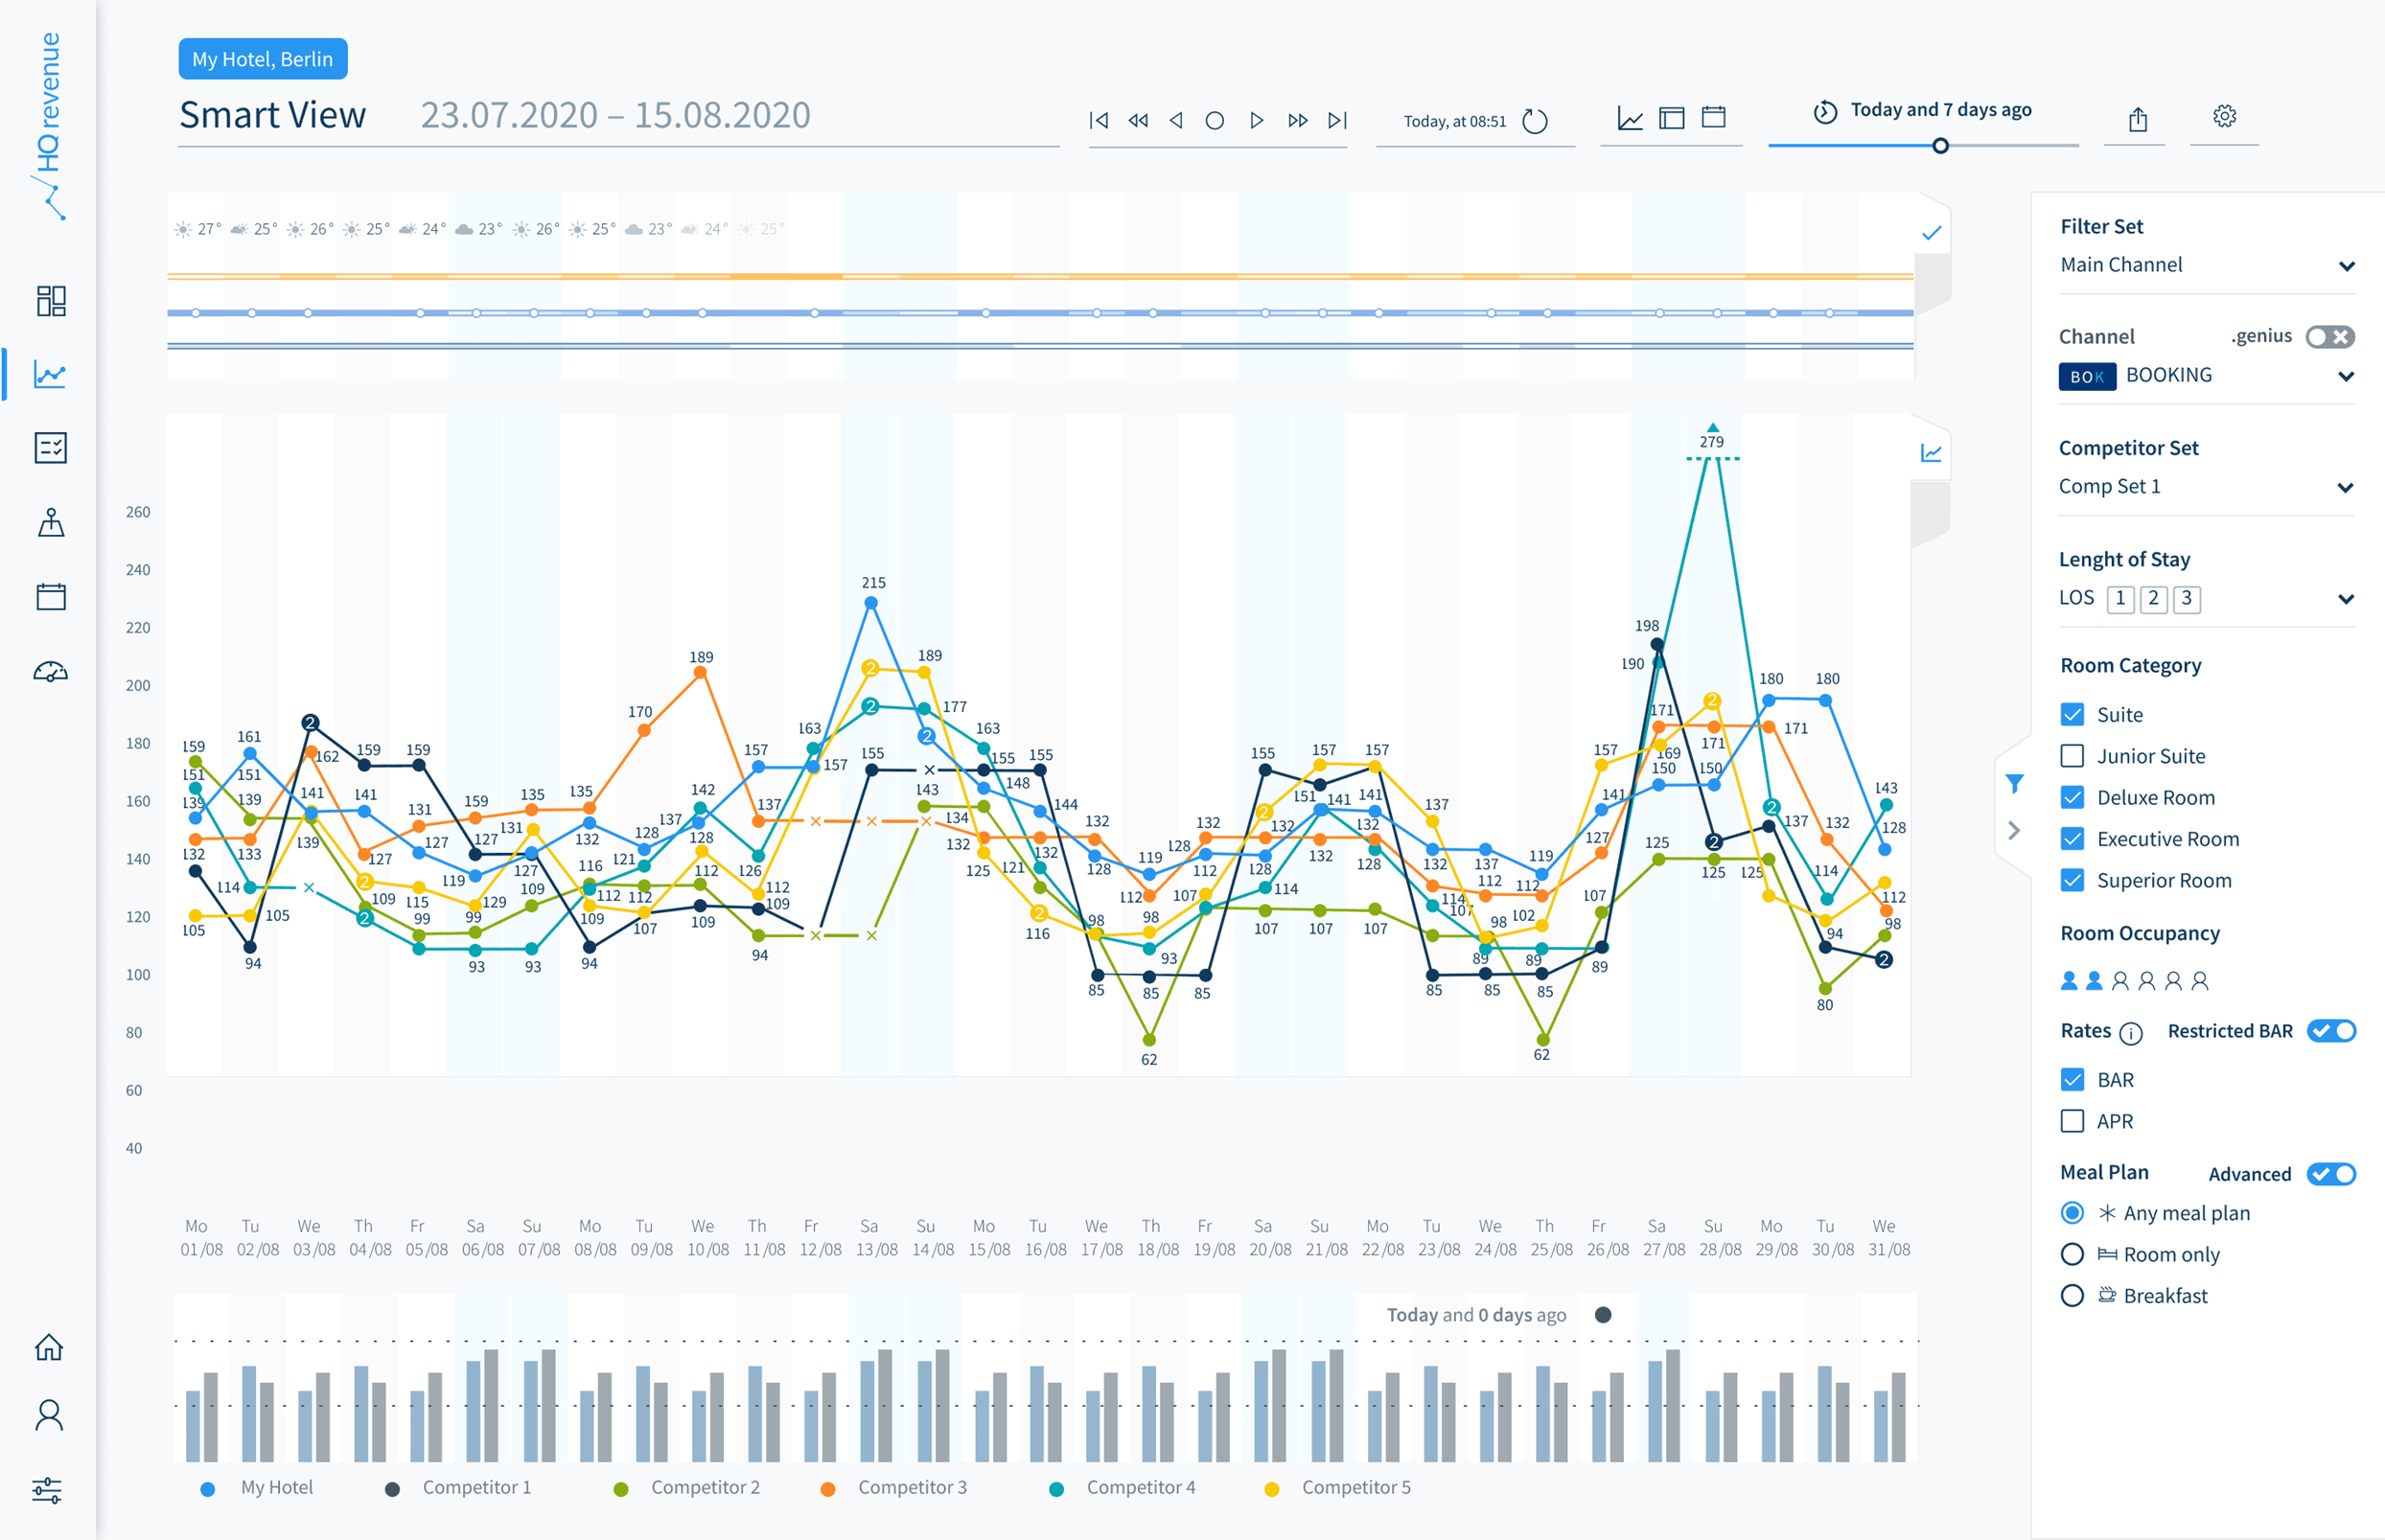Click the My Hotel, Berlin badge
Viewport: 2385px width, 1540px height.
(x=262, y=58)
